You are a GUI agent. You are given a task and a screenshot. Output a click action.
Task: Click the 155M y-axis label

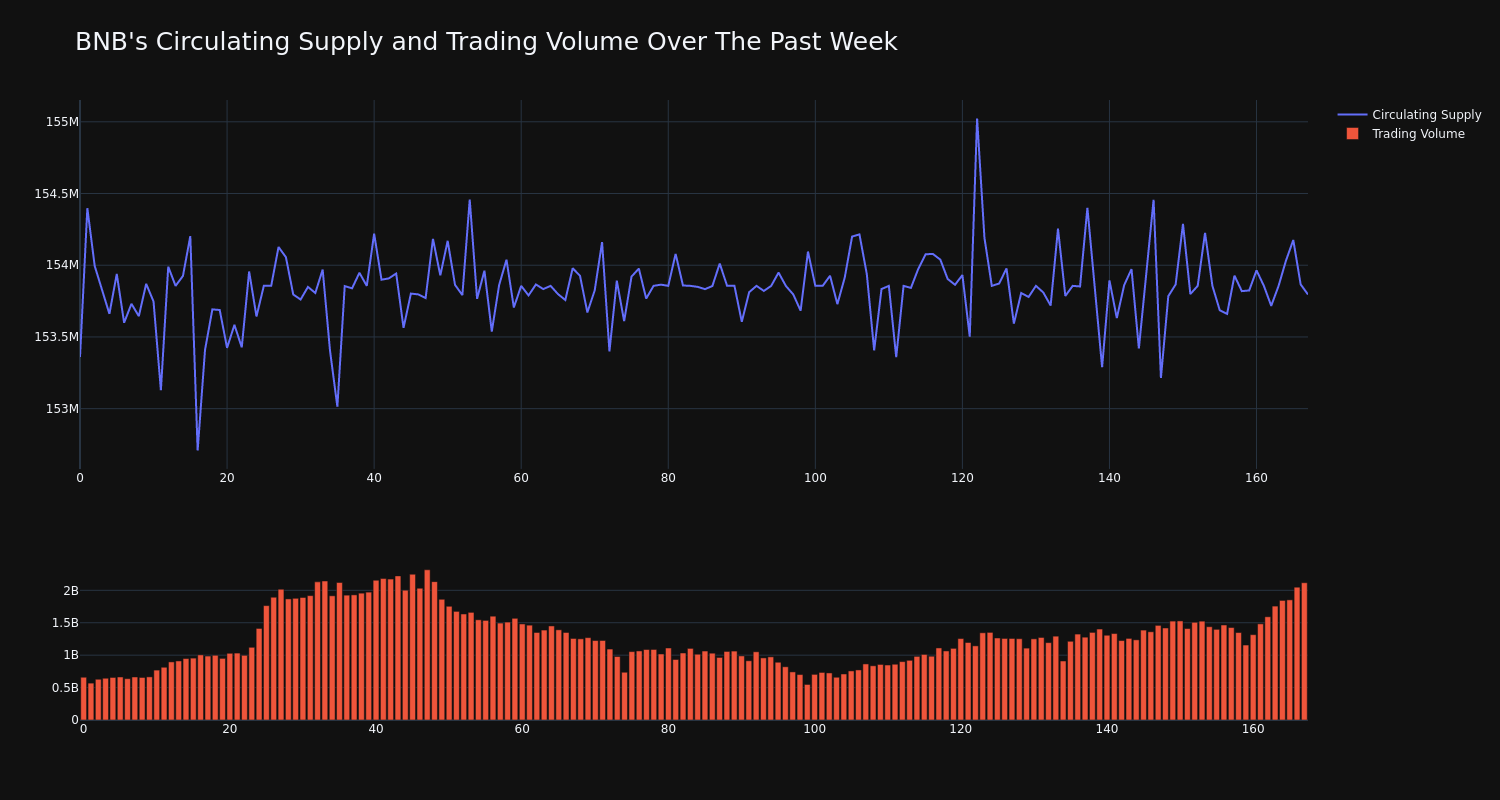click(62, 122)
